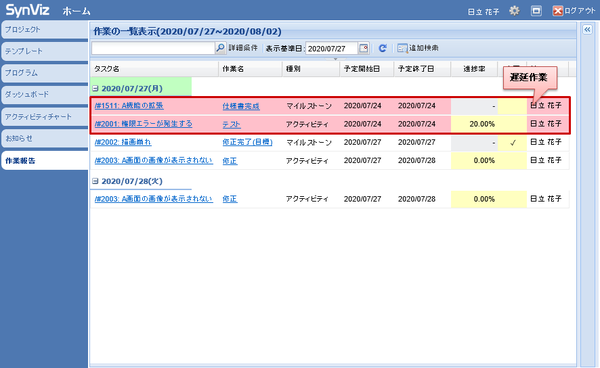This screenshot has height=368, width=600.
Task: Click the 追加検索 toolbar button
Action: [x=418, y=48]
